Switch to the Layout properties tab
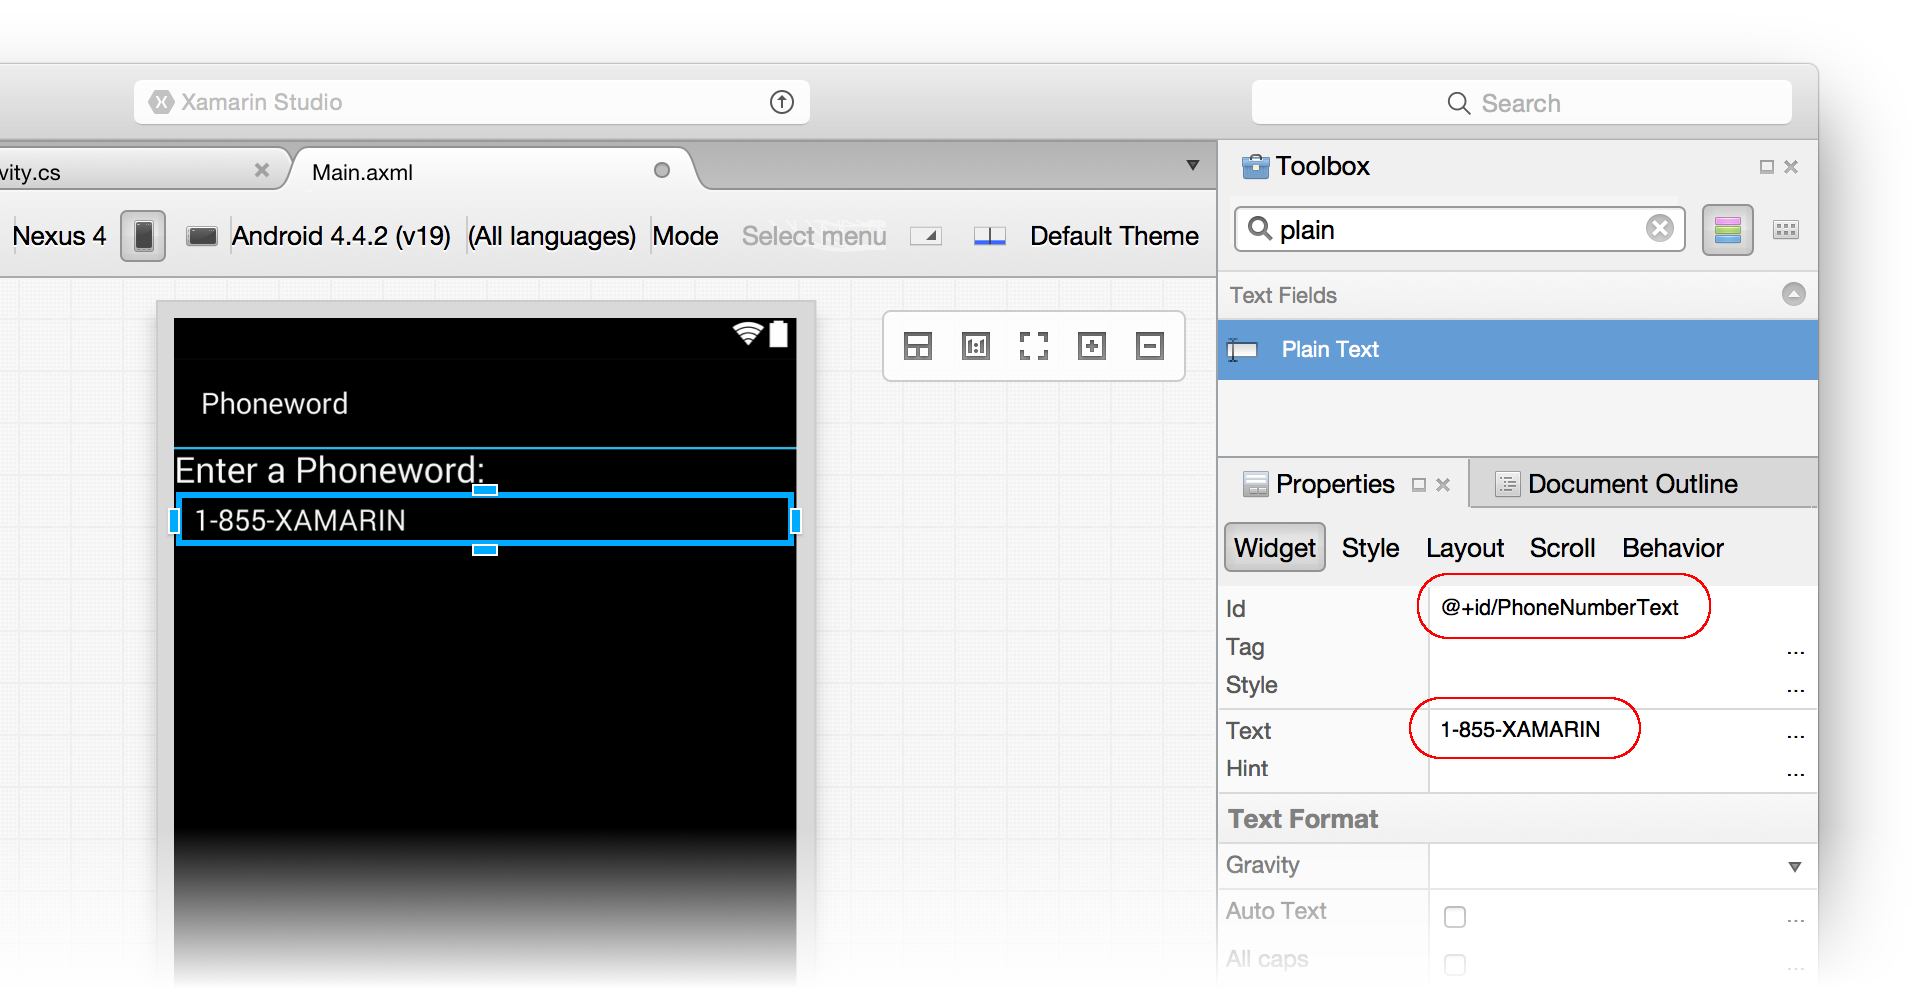The image size is (1930, 988). [1464, 548]
